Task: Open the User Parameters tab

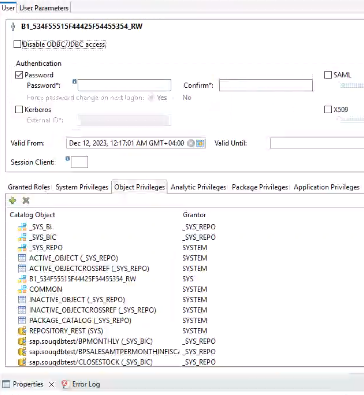Action: (44, 8)
